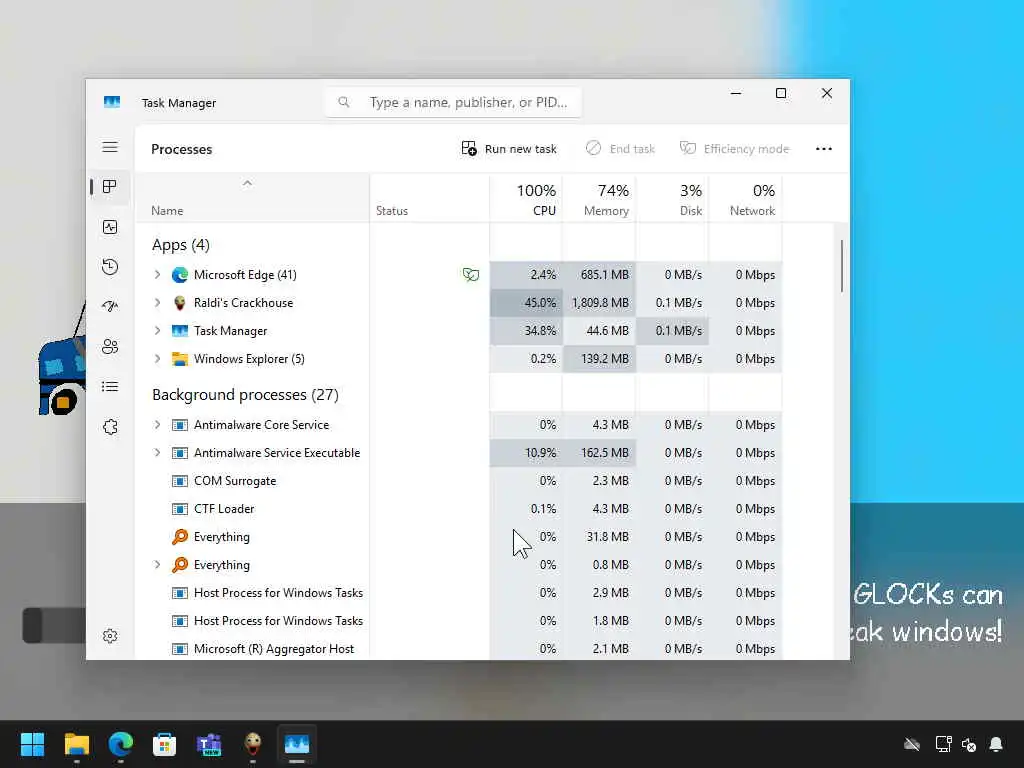Viewport: 1024px width, 768px height.
Task: Click the Efficiency mode button
Action: [735, 149]
